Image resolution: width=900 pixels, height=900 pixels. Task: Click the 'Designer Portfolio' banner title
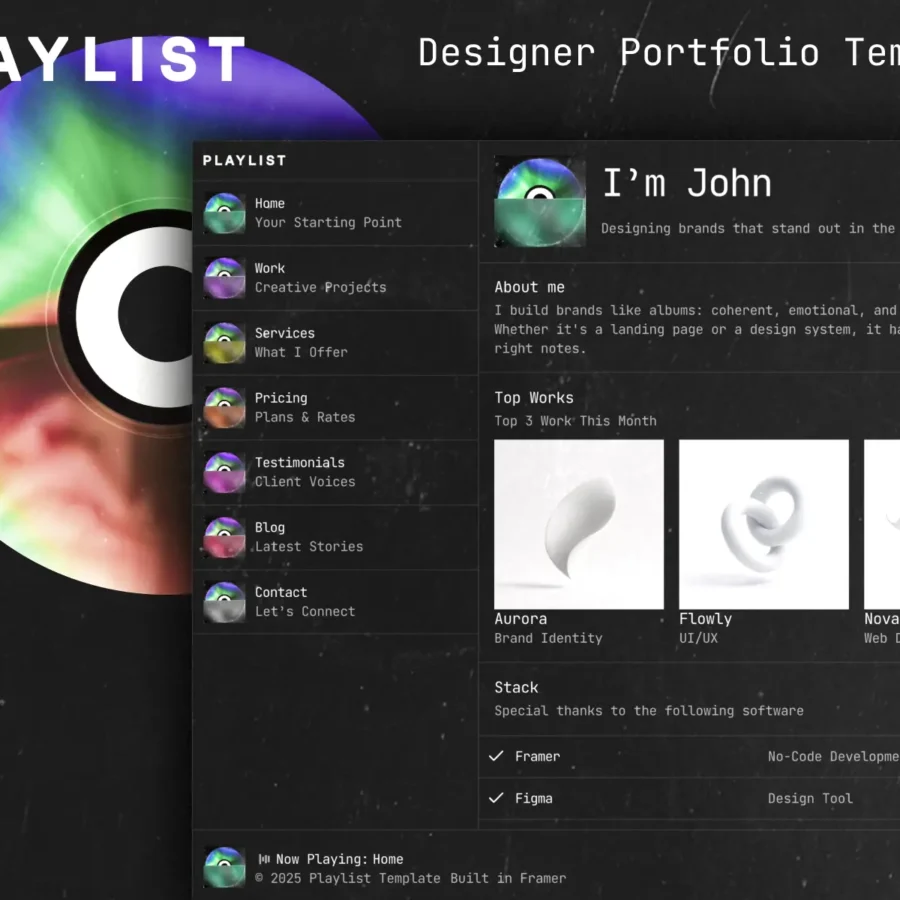pos(618,53)
